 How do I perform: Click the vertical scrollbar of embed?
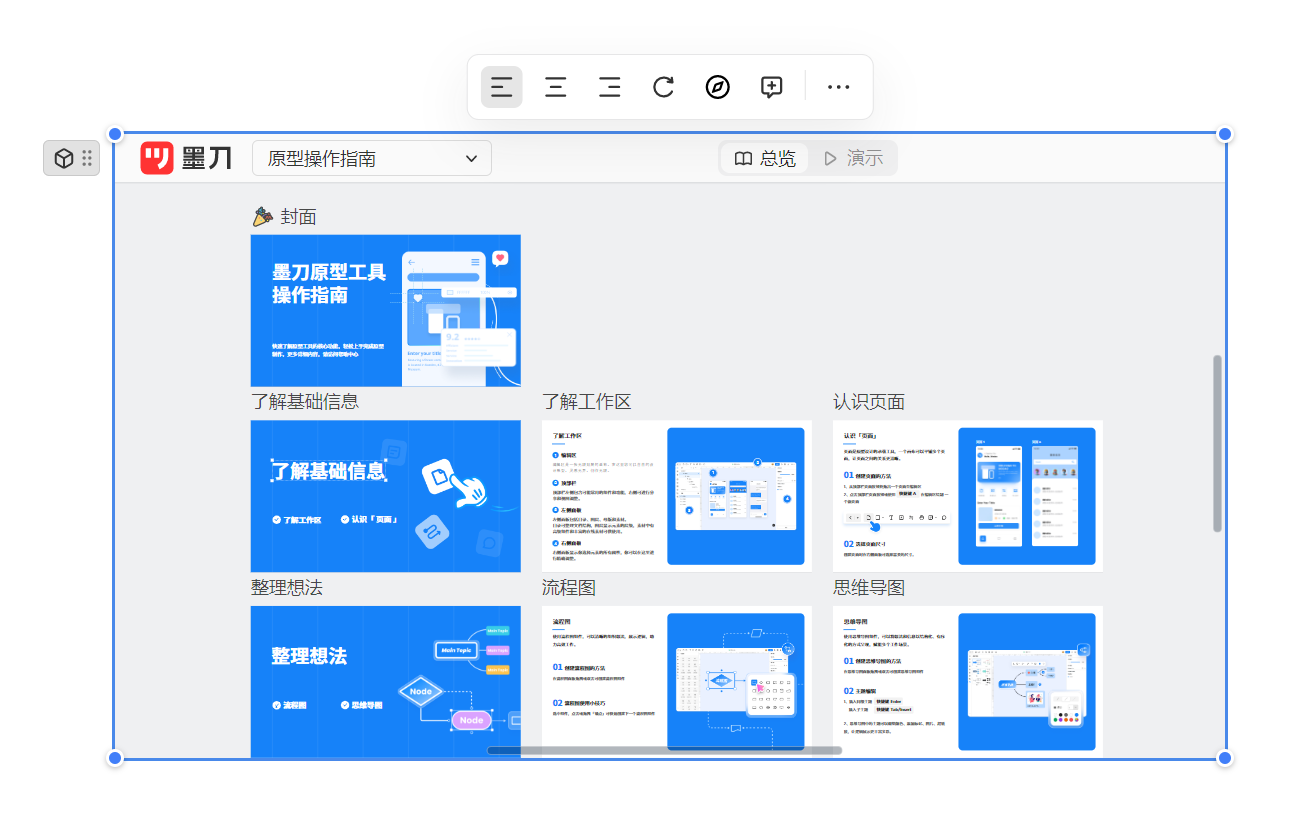(x=1217, y=443)
